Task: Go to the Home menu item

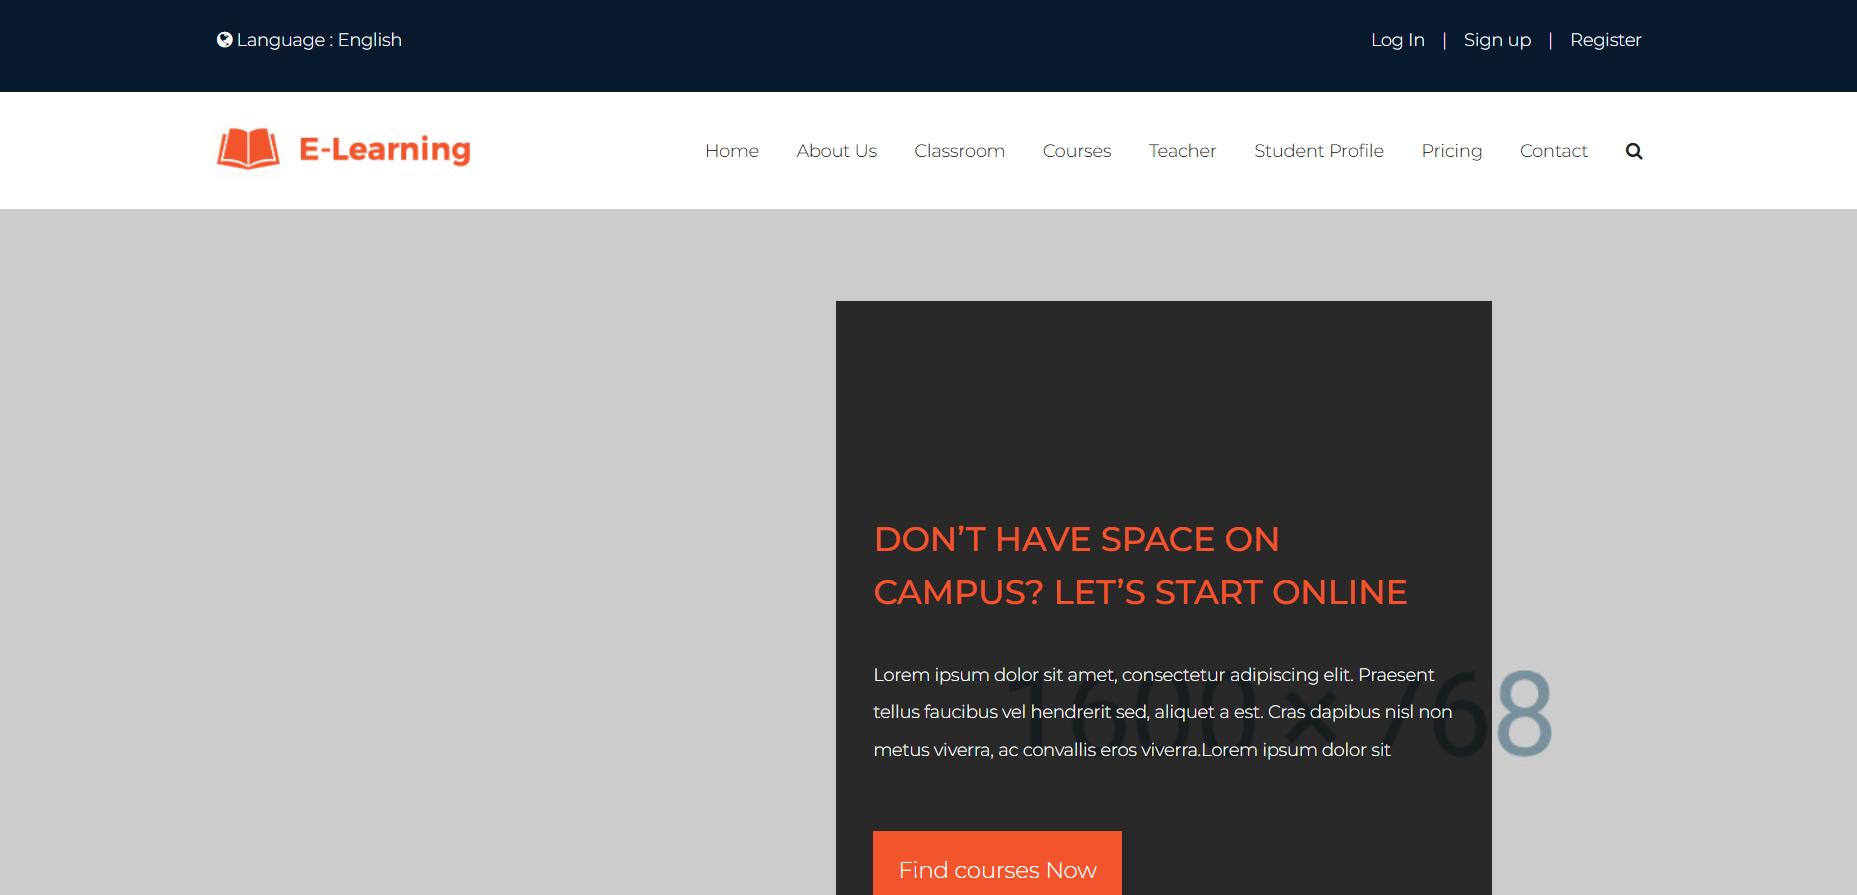Action: [732, 151]
